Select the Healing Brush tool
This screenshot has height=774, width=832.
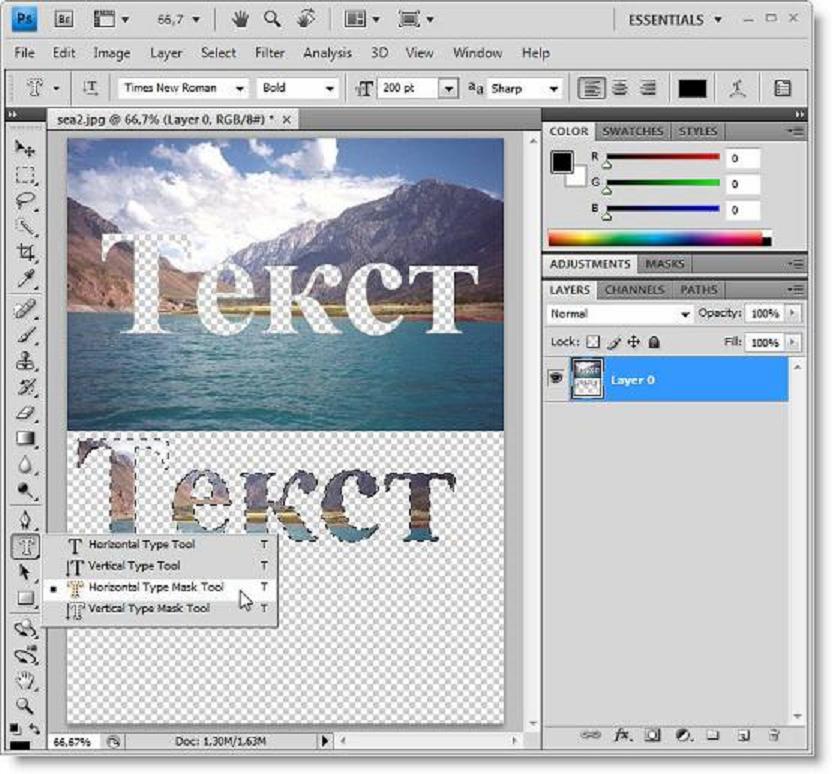point(24,309)
